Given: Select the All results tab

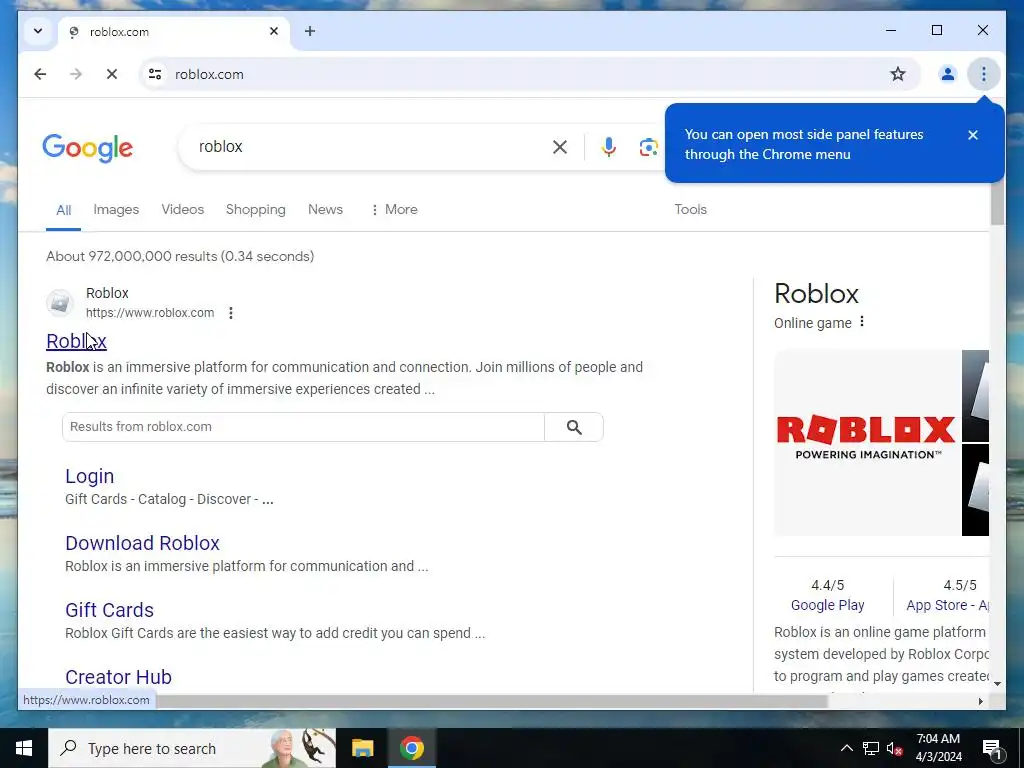Looking at the screenshot, I should (x=63, y=210).
